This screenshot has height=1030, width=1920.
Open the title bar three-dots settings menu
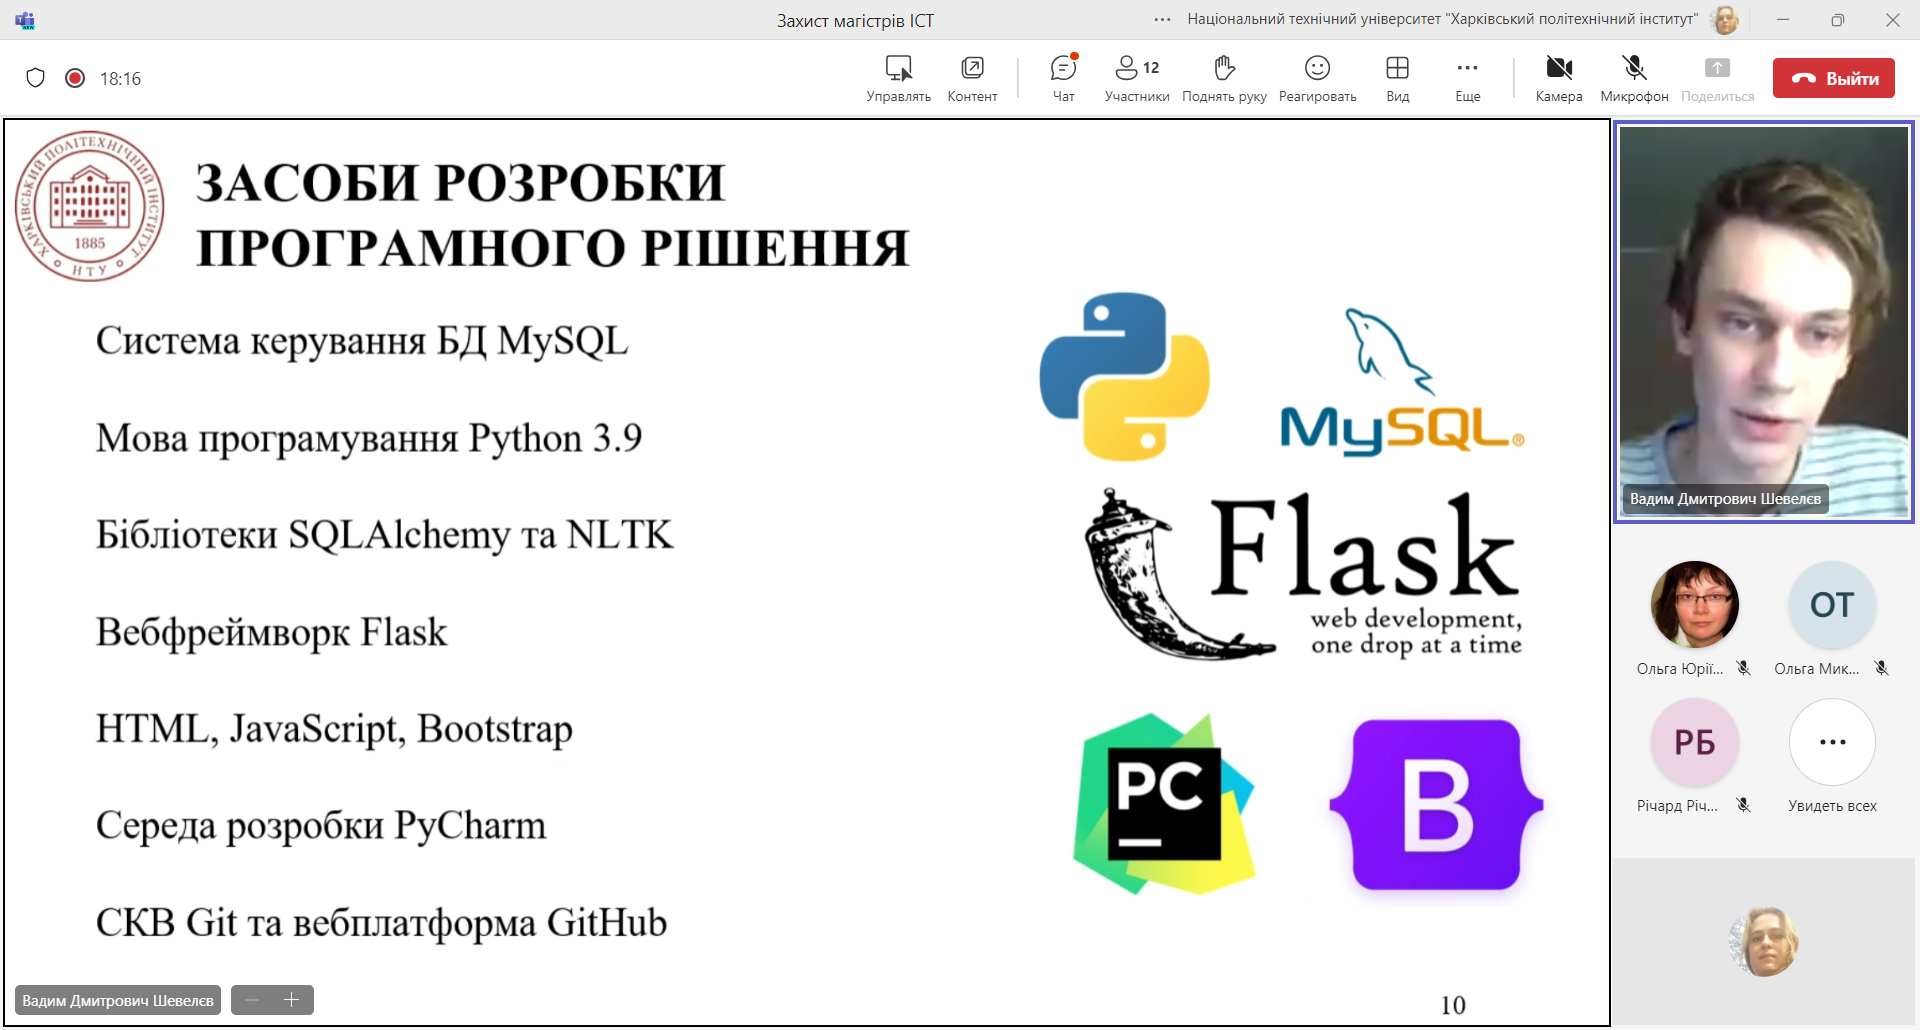[x=1162, y=19]
